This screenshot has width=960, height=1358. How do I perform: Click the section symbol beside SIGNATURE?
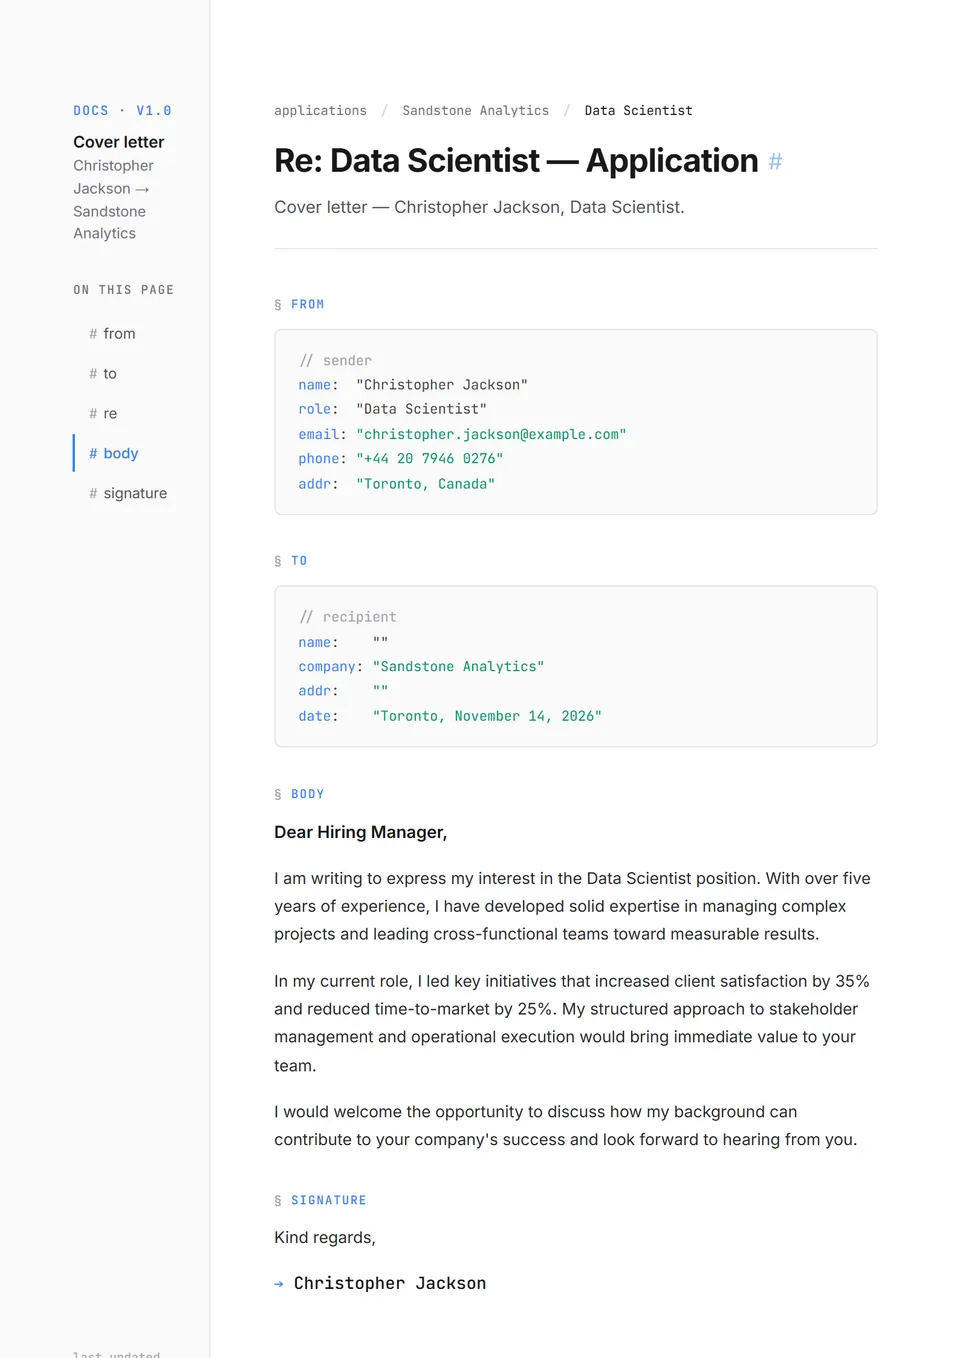point(278,1201)
